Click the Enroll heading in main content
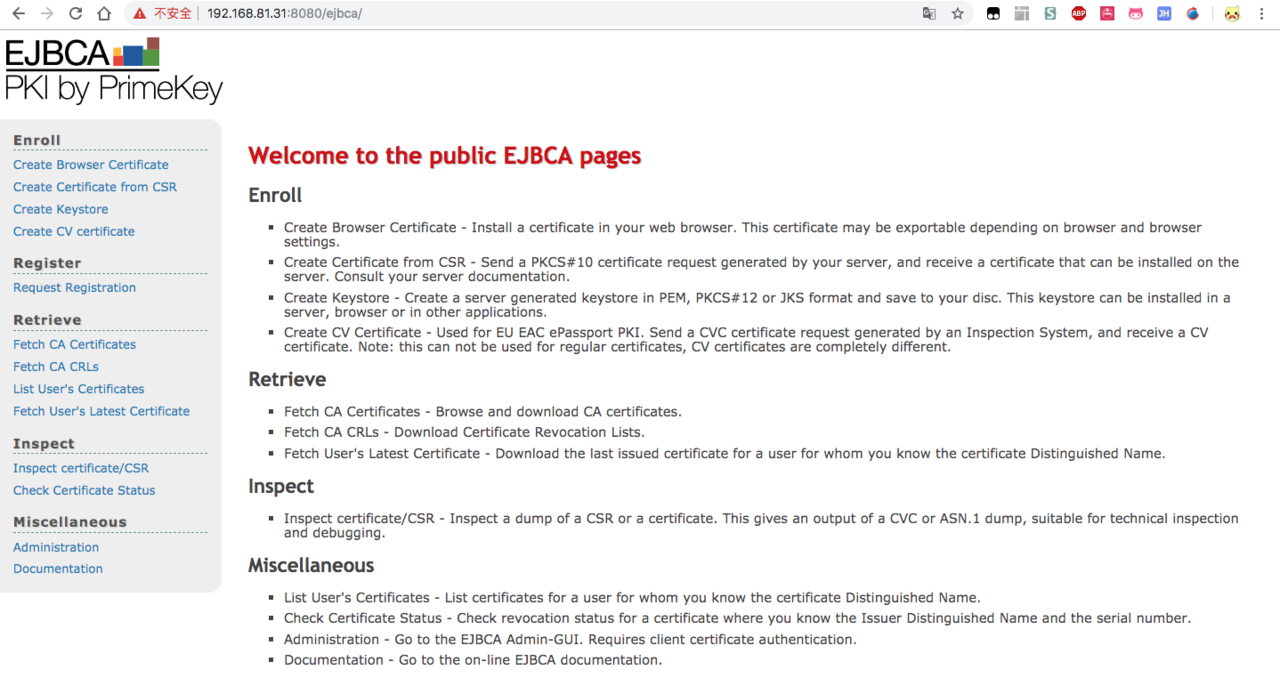The height and width of the screenshot is (686, 1280). (x=275, y=195)
